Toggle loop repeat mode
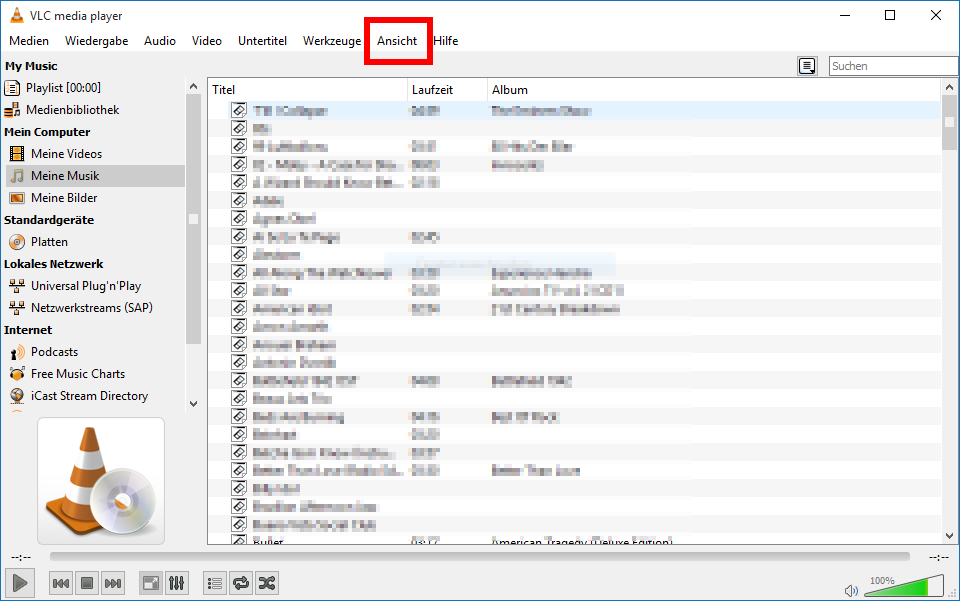Screen dimensions: 960x601 click(x=240, y=583)
